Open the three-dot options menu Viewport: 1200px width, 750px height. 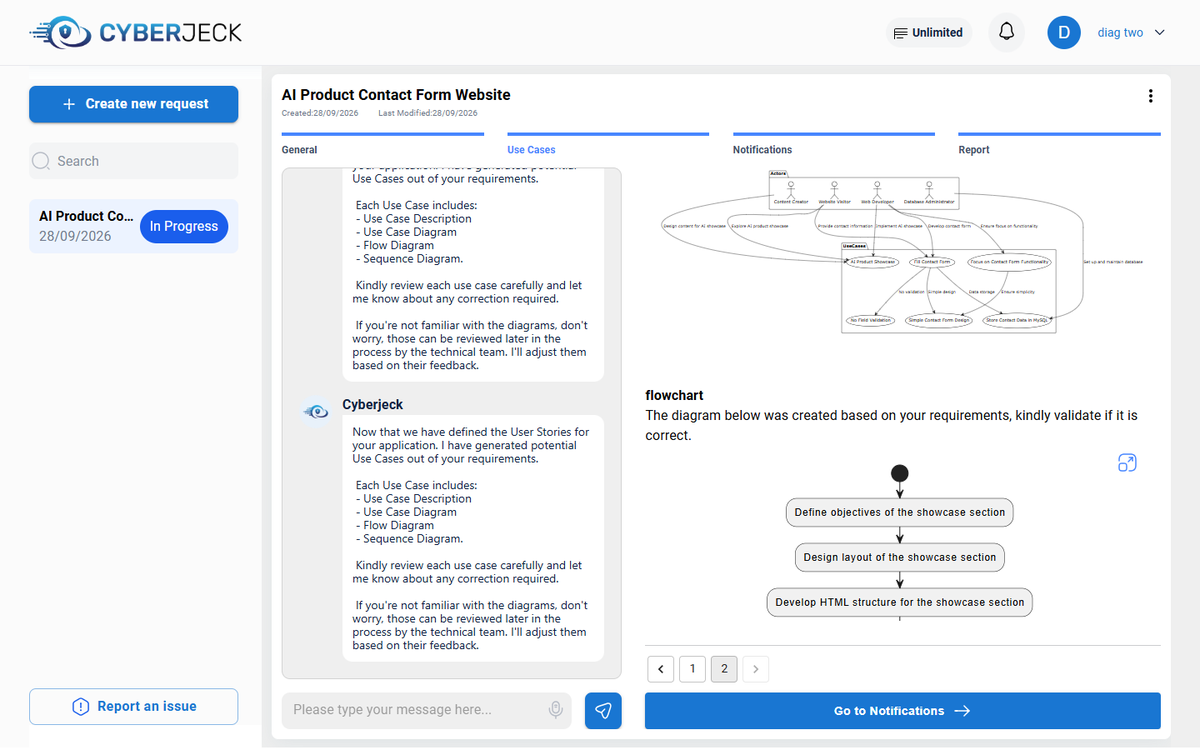tap(1150, 96)
